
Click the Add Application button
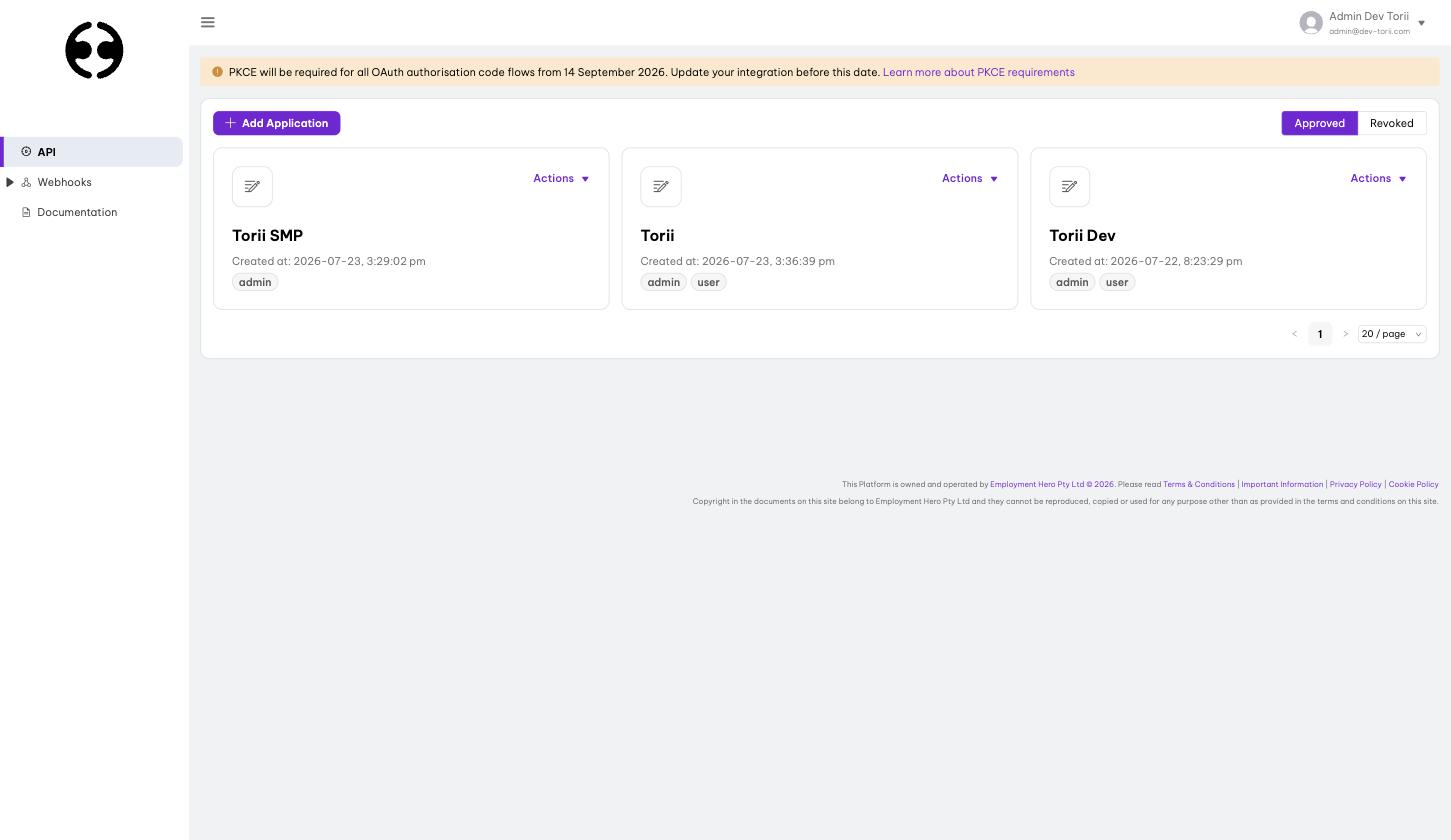277,123
